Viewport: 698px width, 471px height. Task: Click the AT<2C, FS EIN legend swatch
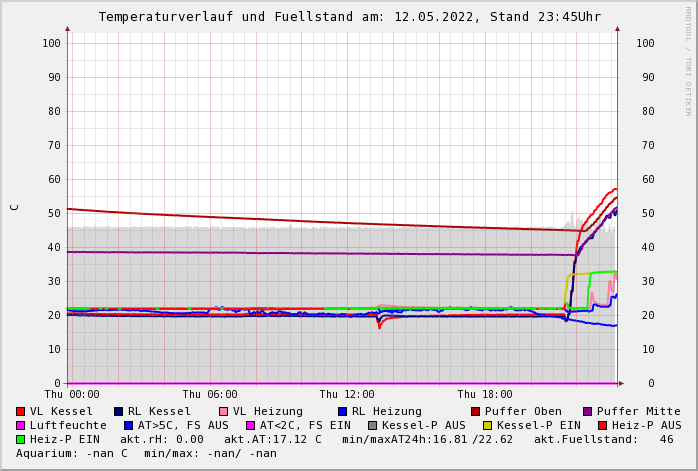(251, 425)
